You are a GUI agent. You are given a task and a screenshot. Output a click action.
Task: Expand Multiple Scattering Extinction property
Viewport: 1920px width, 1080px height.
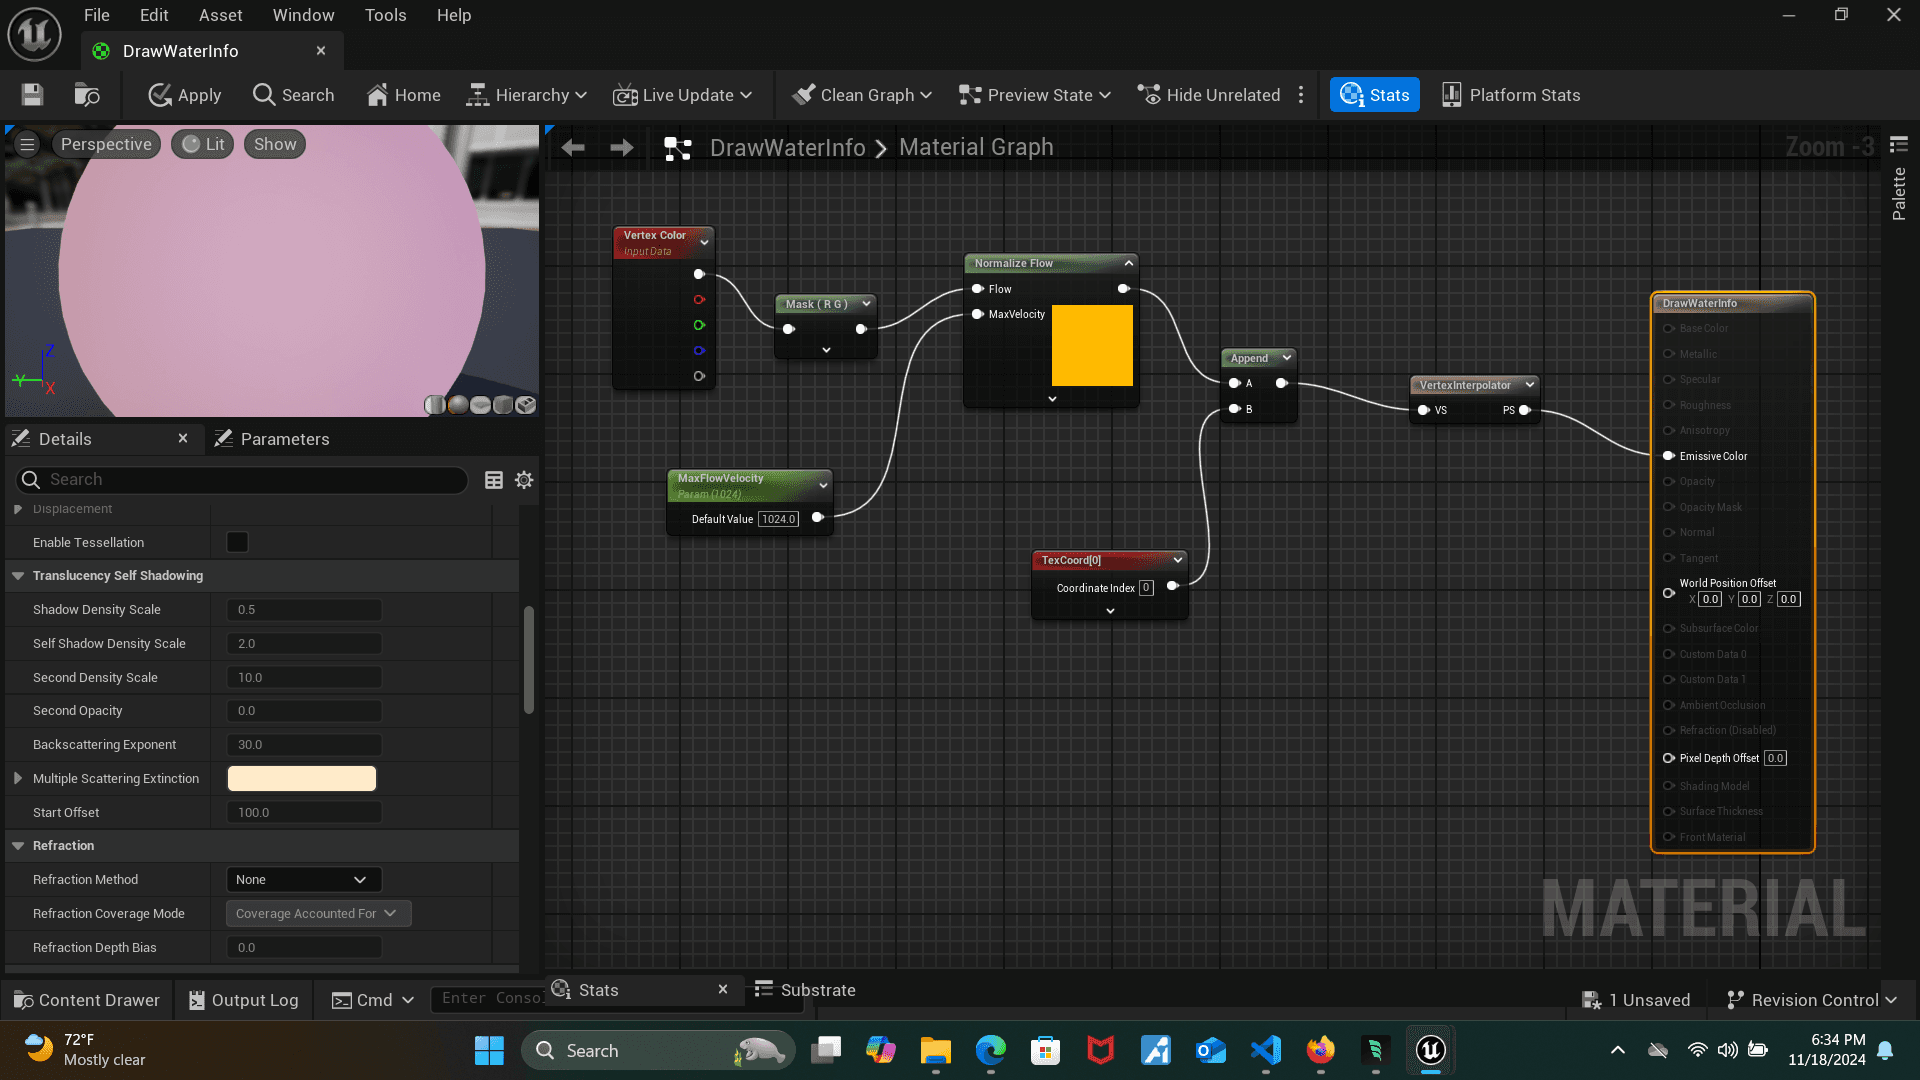click(18, 779)
